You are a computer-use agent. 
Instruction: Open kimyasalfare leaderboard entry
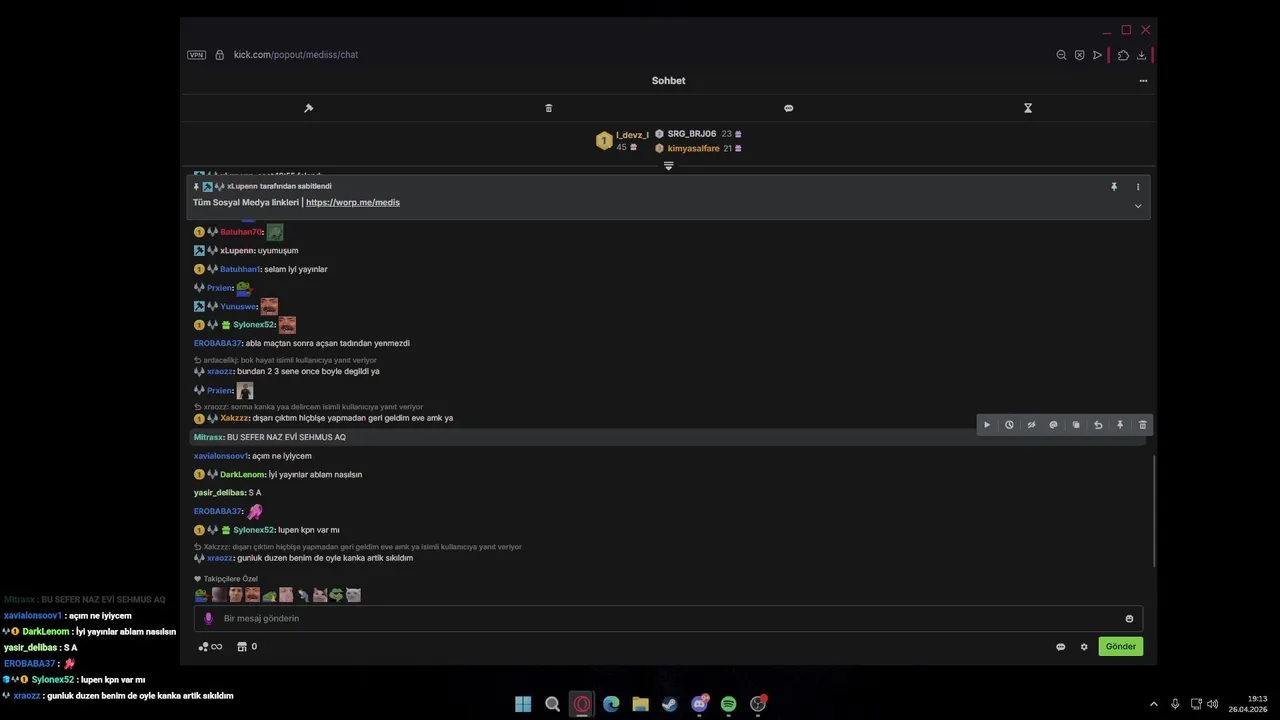693,148
